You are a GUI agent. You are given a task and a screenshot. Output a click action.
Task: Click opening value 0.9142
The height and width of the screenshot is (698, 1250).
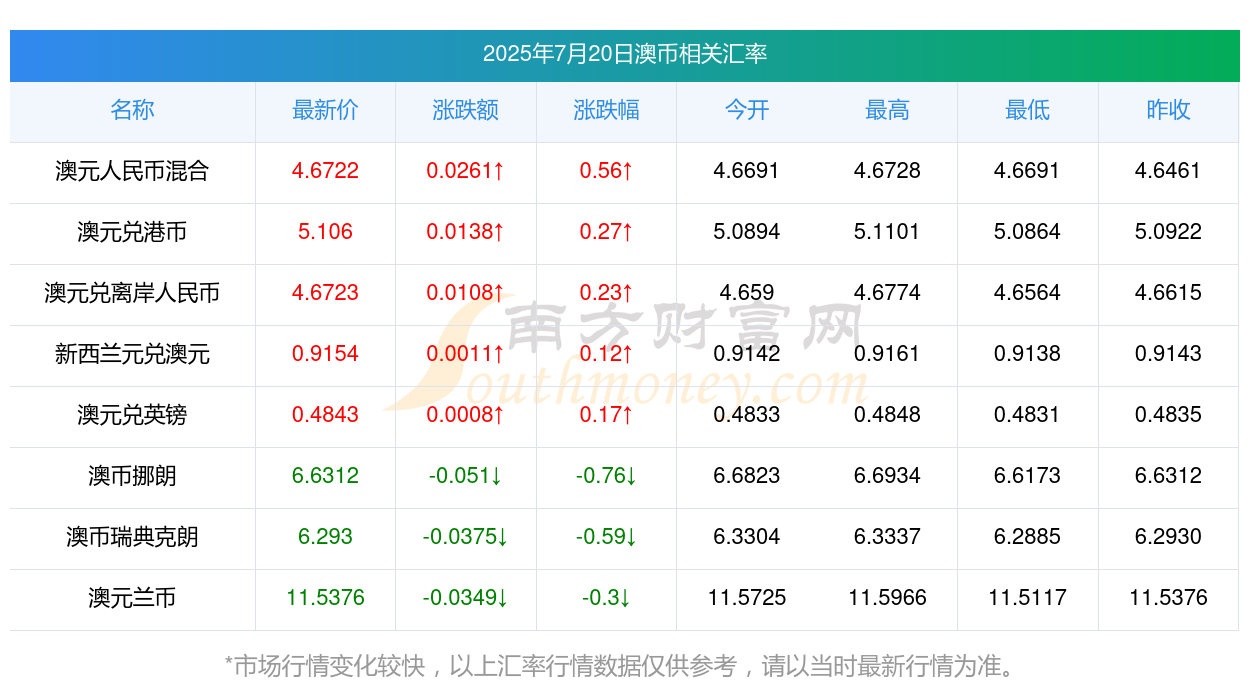[747, 354]
